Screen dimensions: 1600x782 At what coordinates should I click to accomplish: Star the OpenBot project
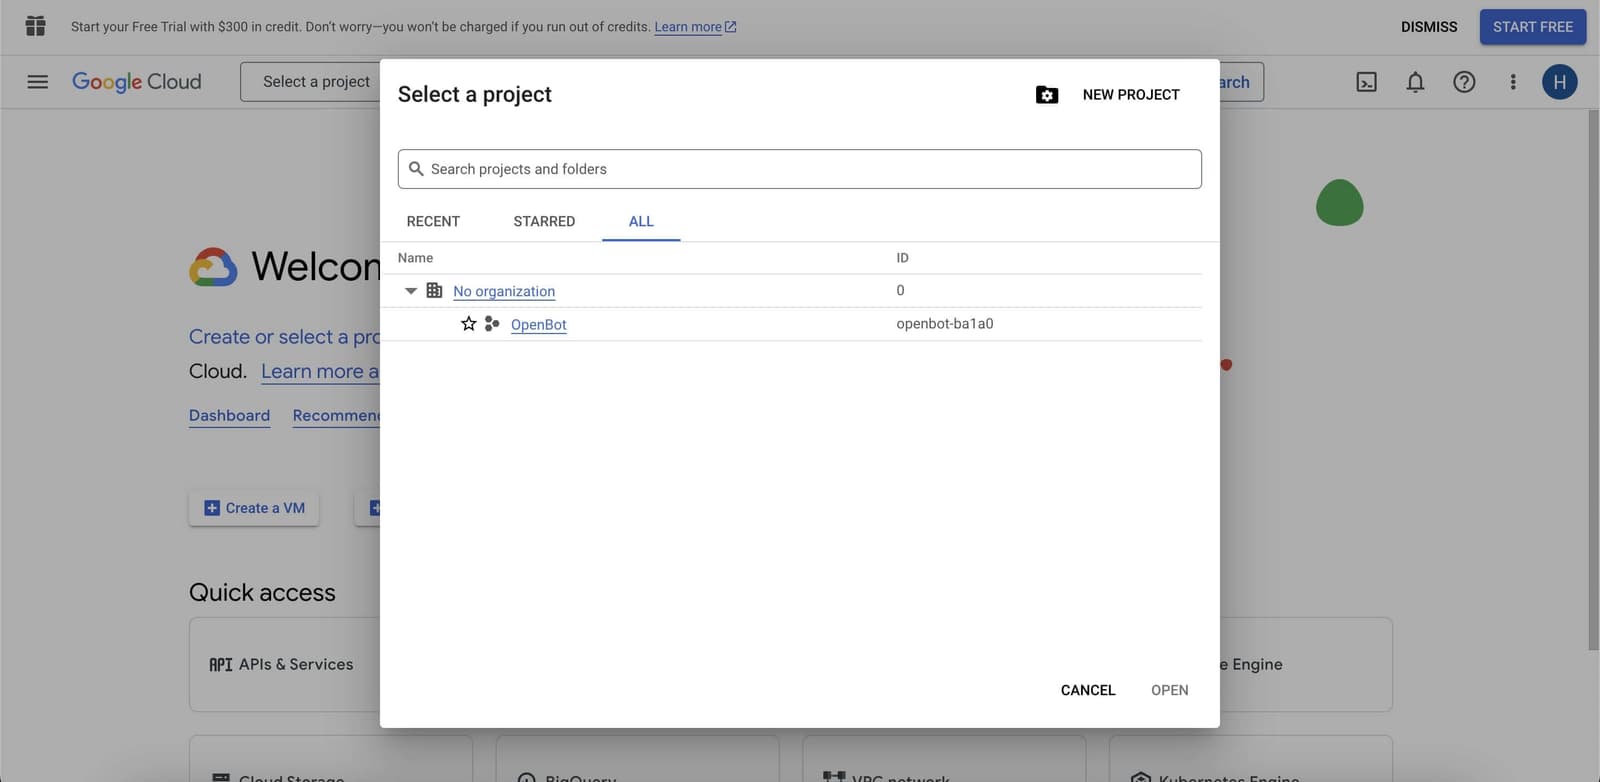tap(468, 323)
